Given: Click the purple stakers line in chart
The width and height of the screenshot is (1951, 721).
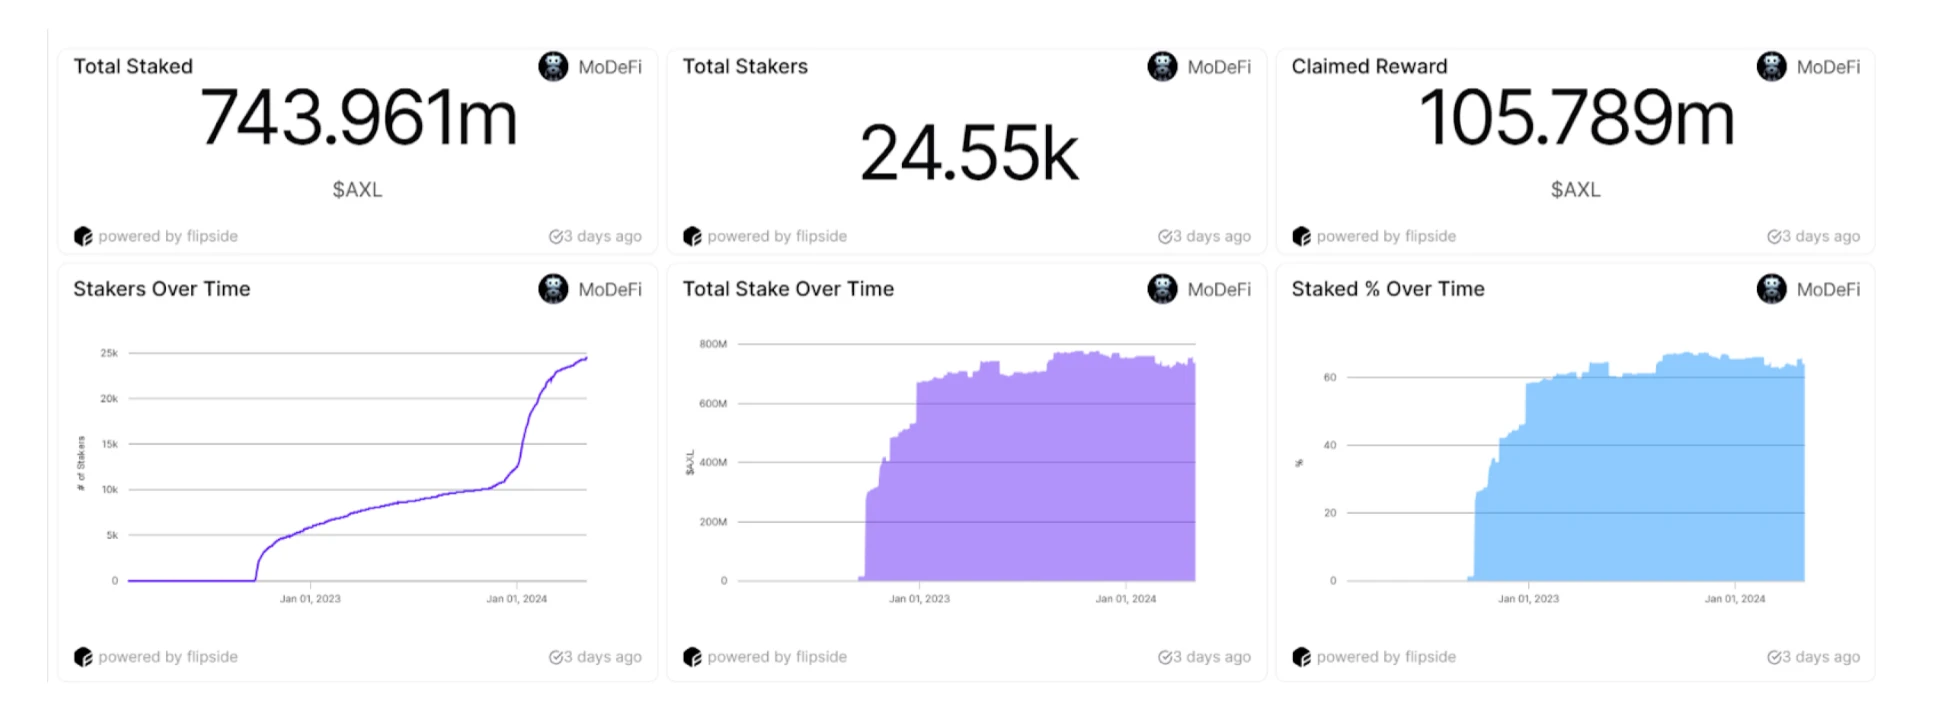Looking at the screenshot, I should [x=400, y=503].
